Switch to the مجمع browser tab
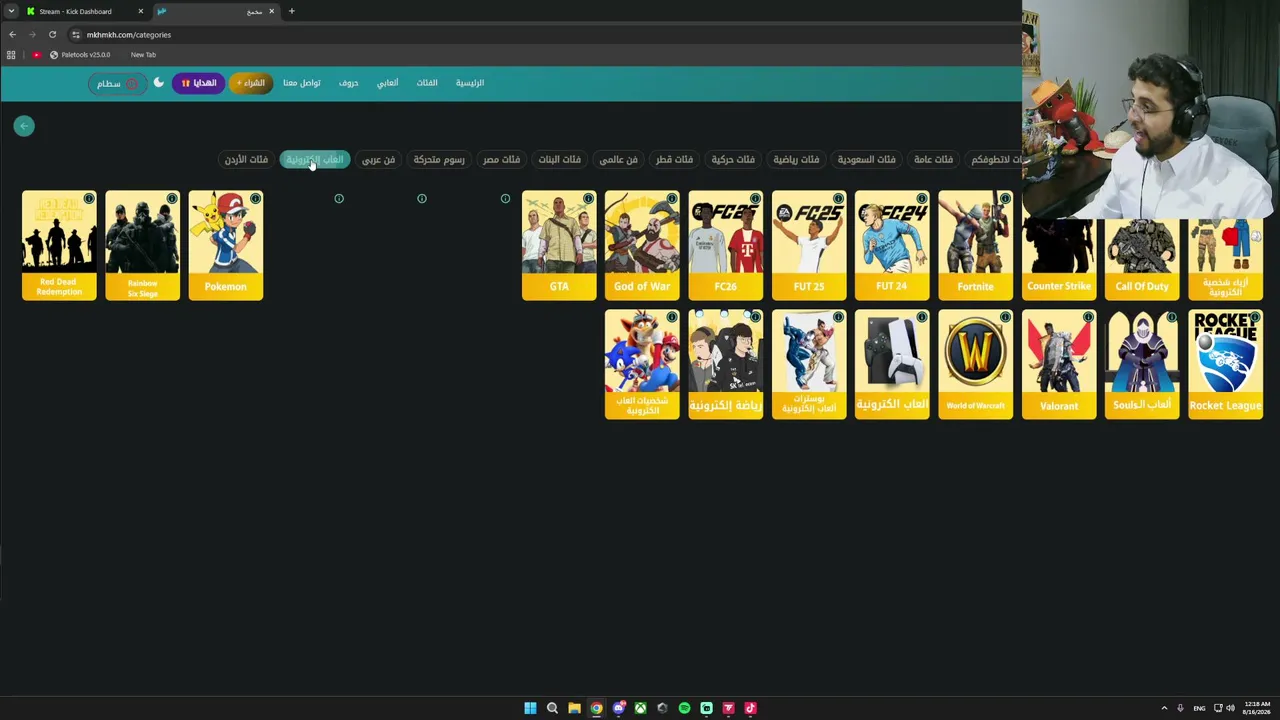Viewport: 1280px width, 720px height. (x=215, y=11)
